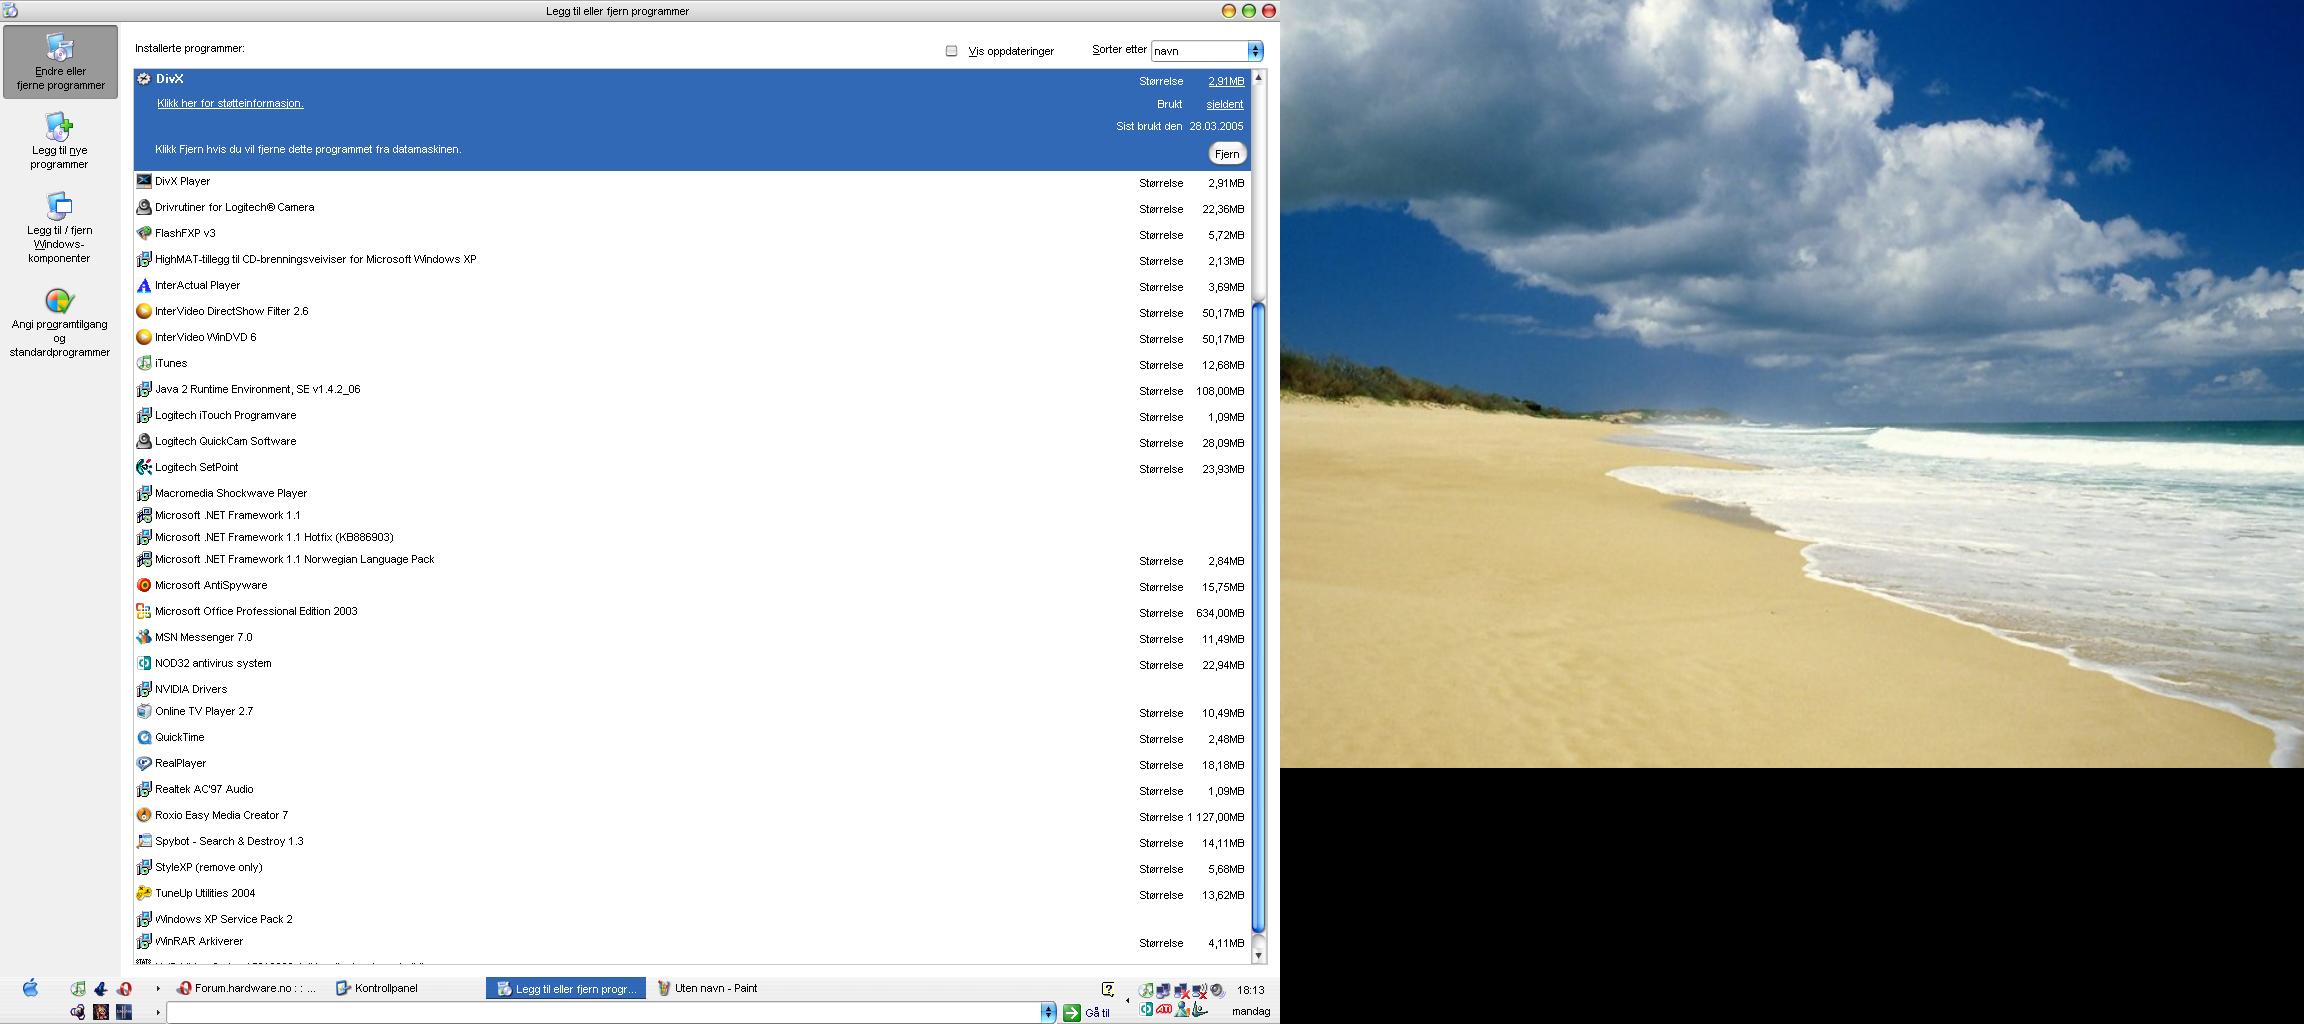Click into the taskbar address input field

(603, 1012)
